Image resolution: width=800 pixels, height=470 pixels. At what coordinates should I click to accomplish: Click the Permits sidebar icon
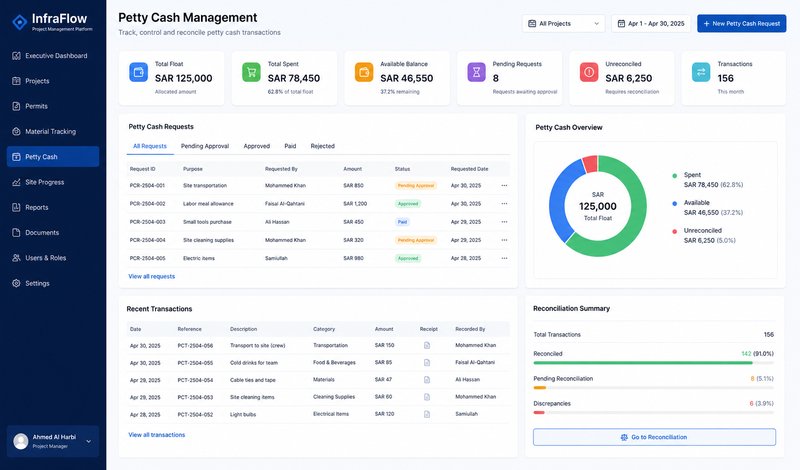pyautogui.click(x=16, y=106)
